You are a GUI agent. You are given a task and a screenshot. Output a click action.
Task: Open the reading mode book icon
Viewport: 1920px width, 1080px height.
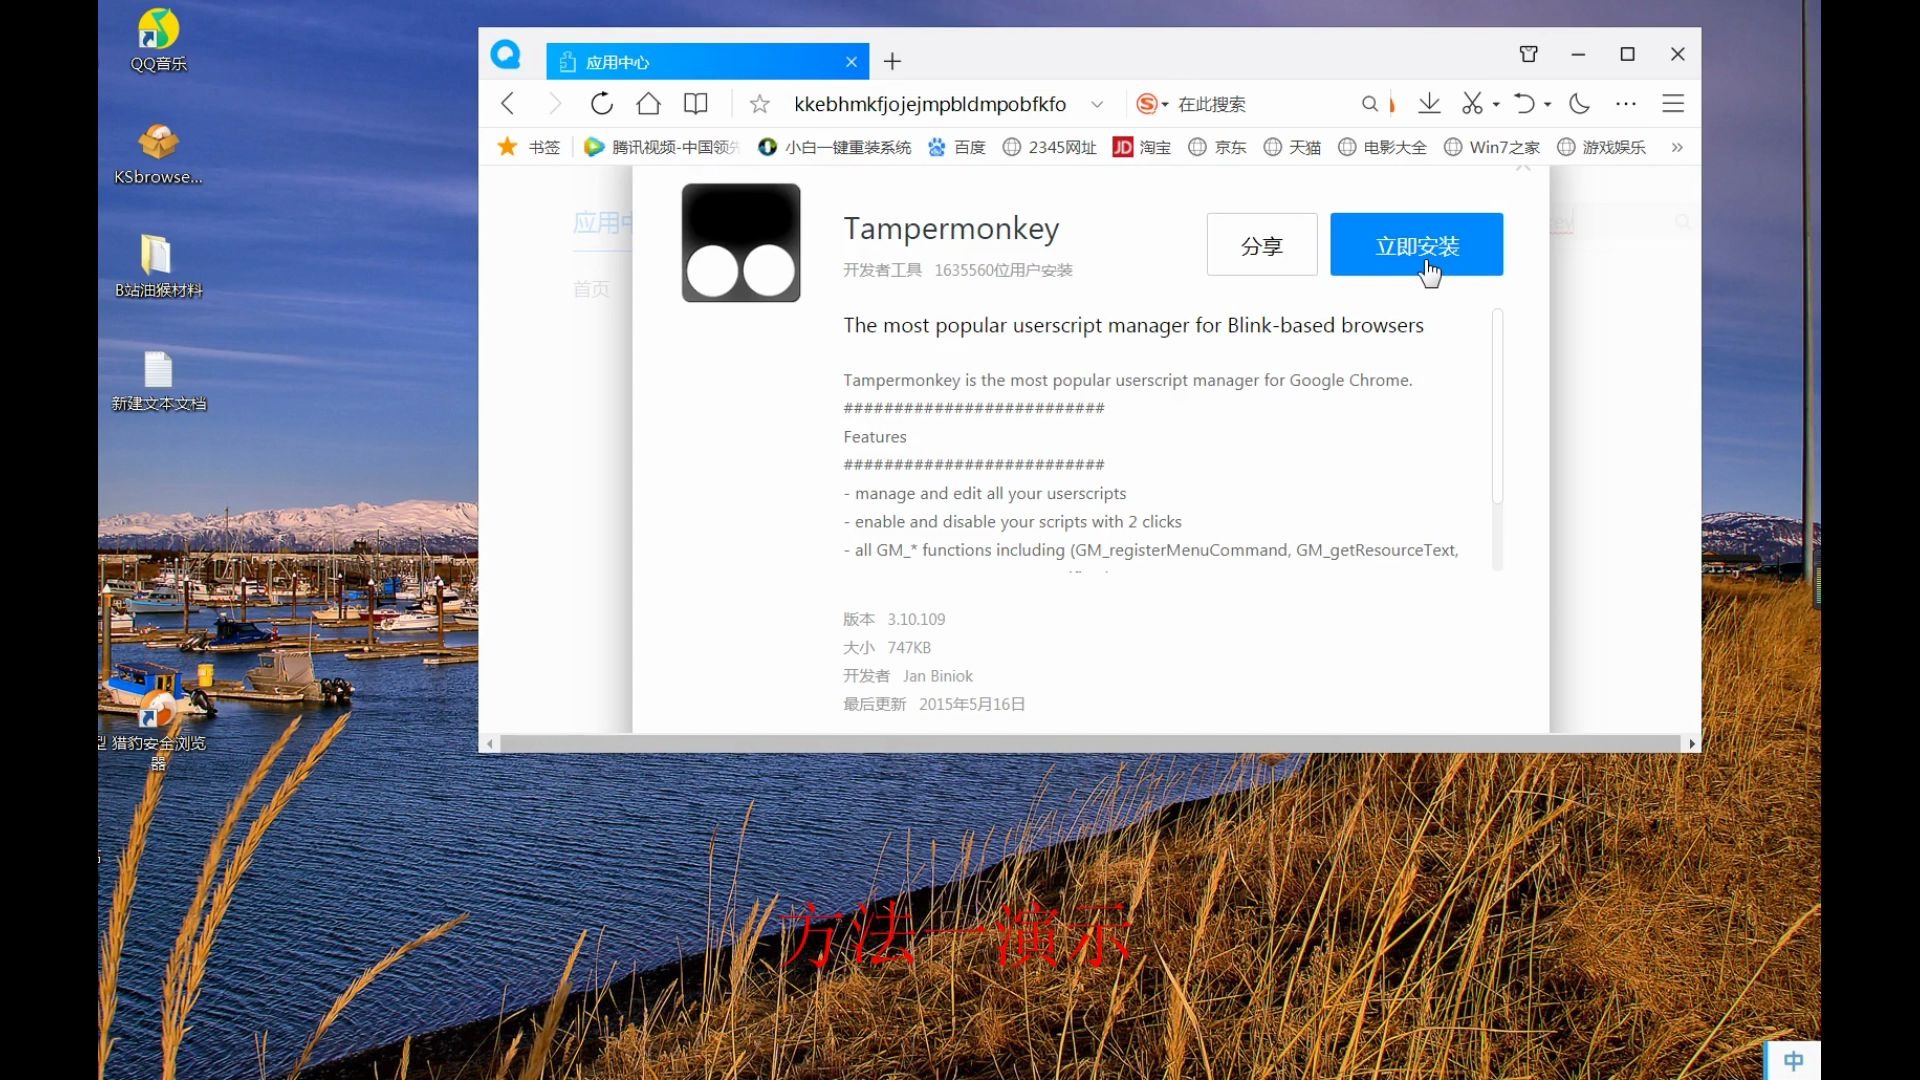point(695,103)
